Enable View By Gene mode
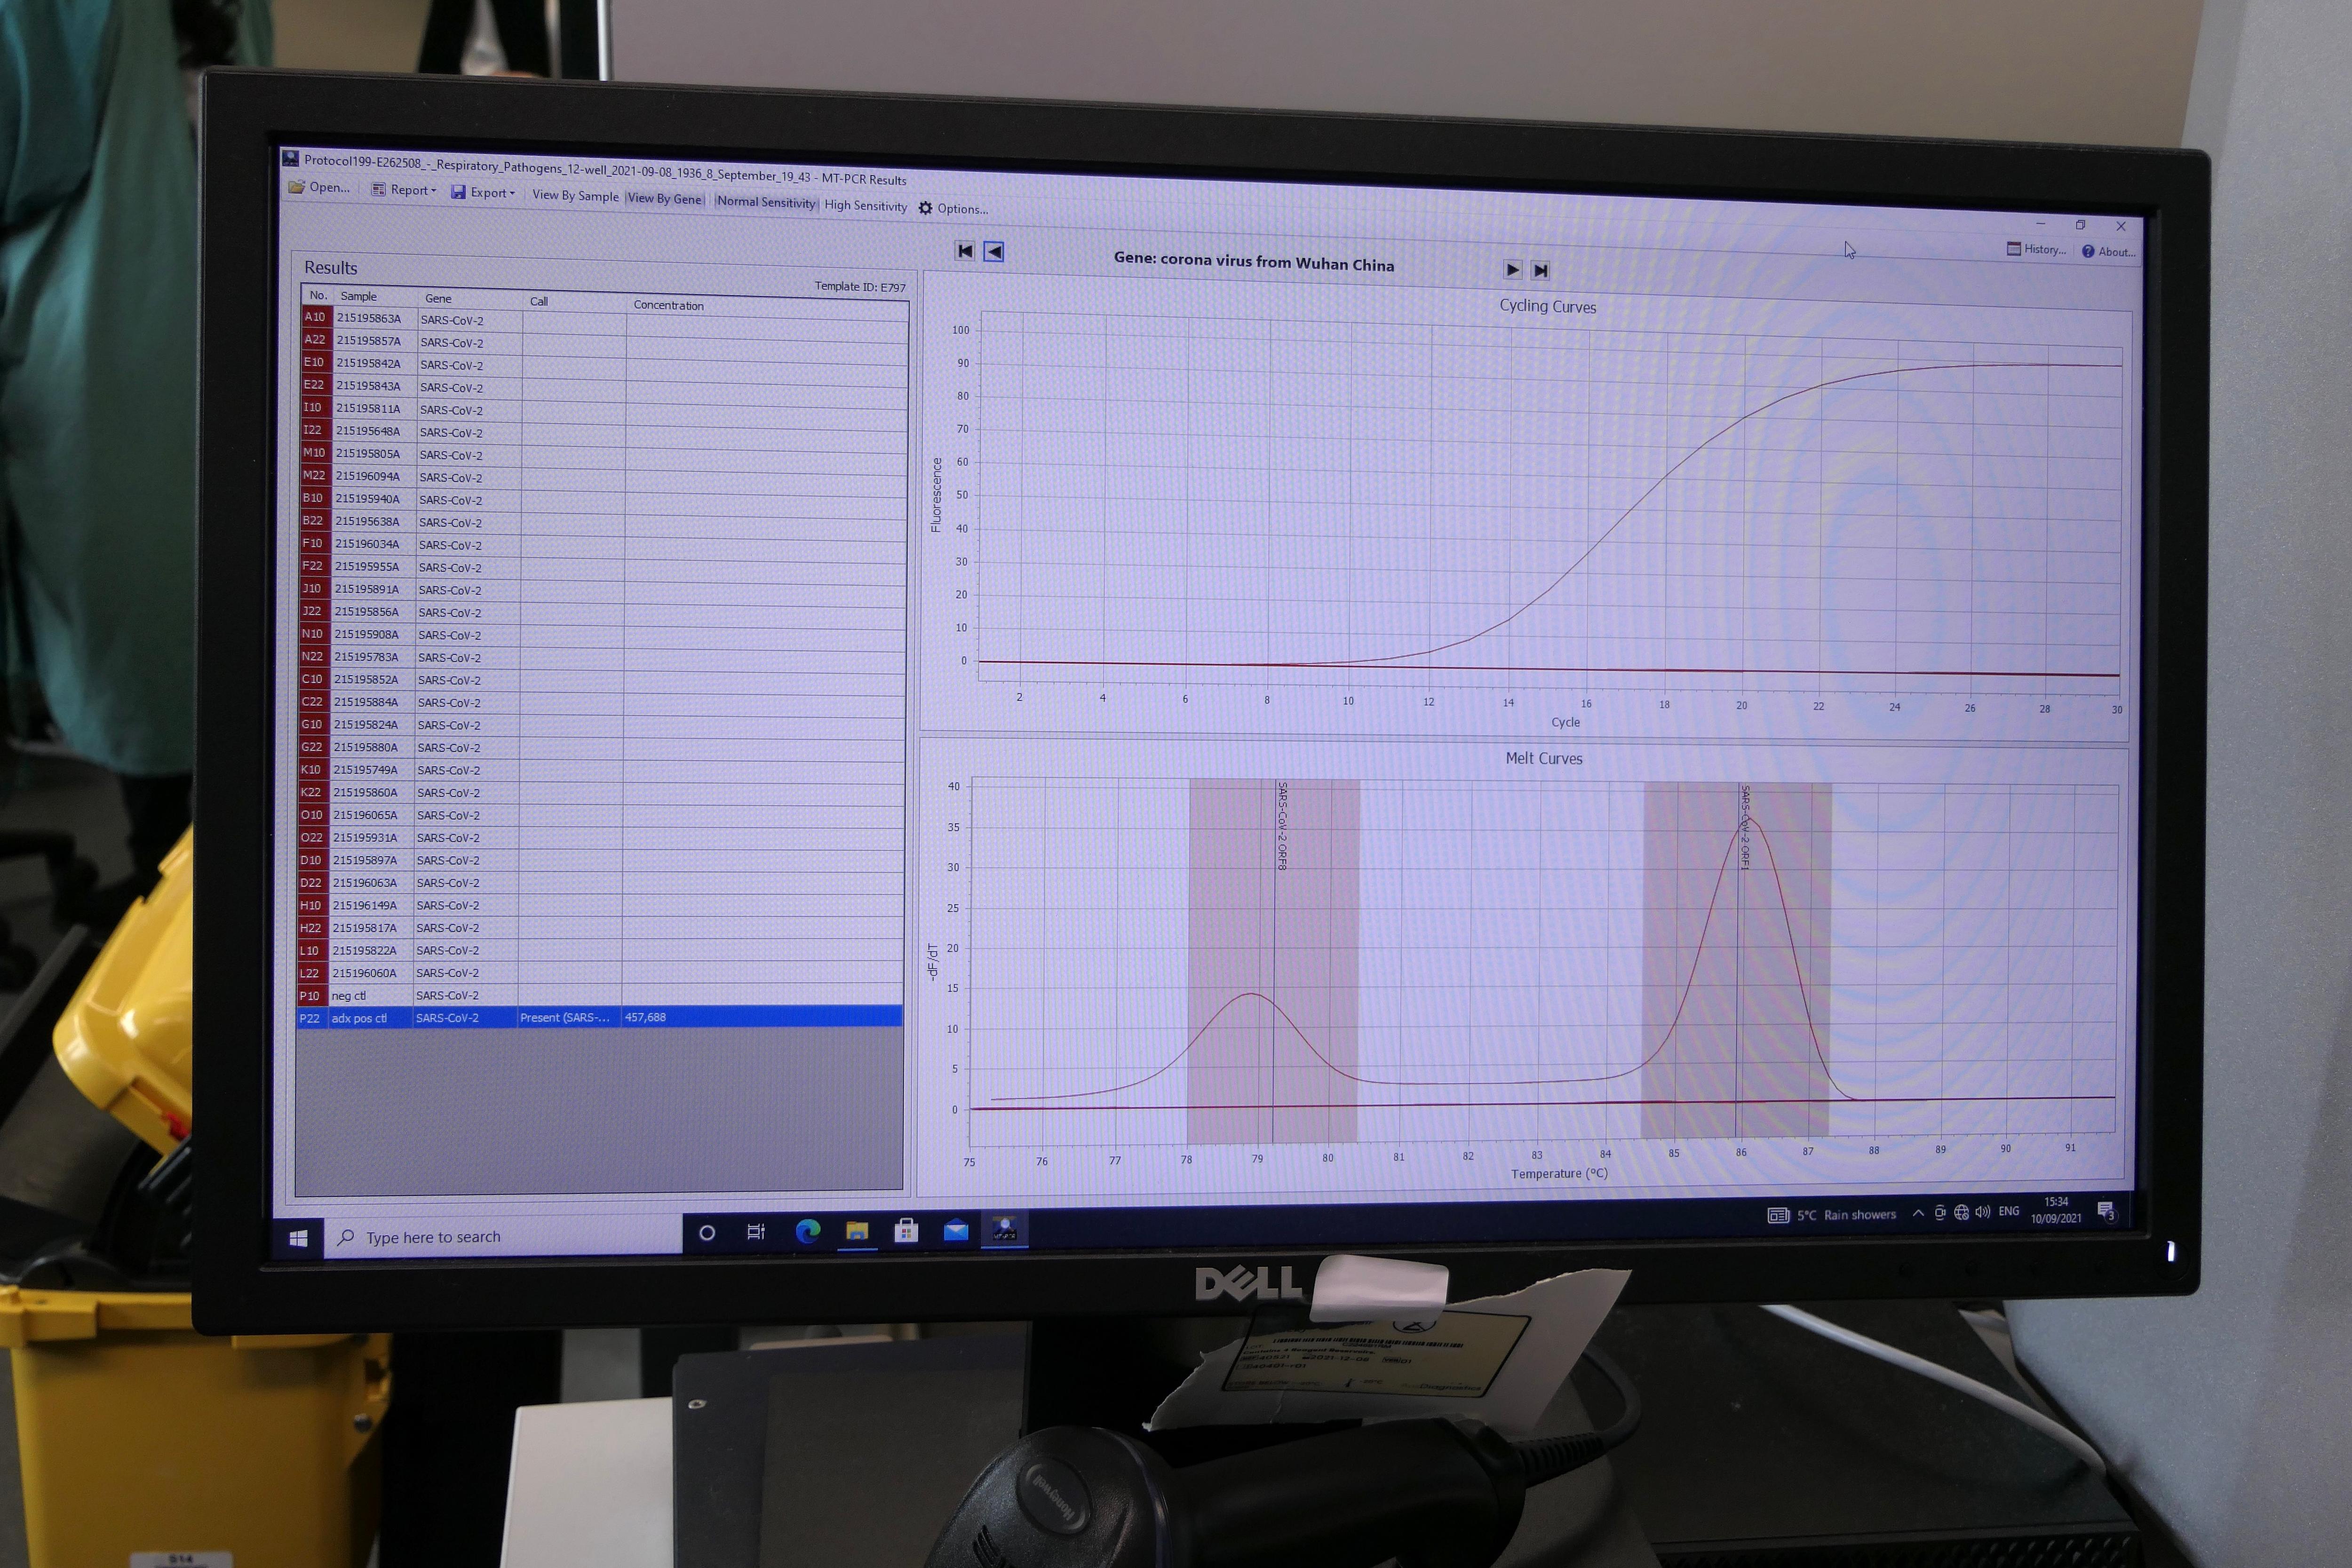This screenshot has height=1568, width=2352. coord(665,199)
